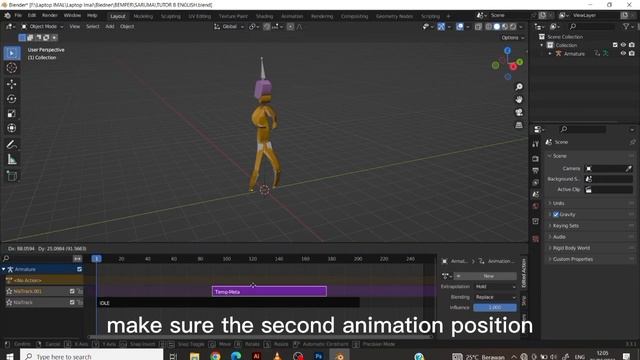
Task: Toggle Collection exclude-from-view-layer checkbox
Action: [615, 45]
